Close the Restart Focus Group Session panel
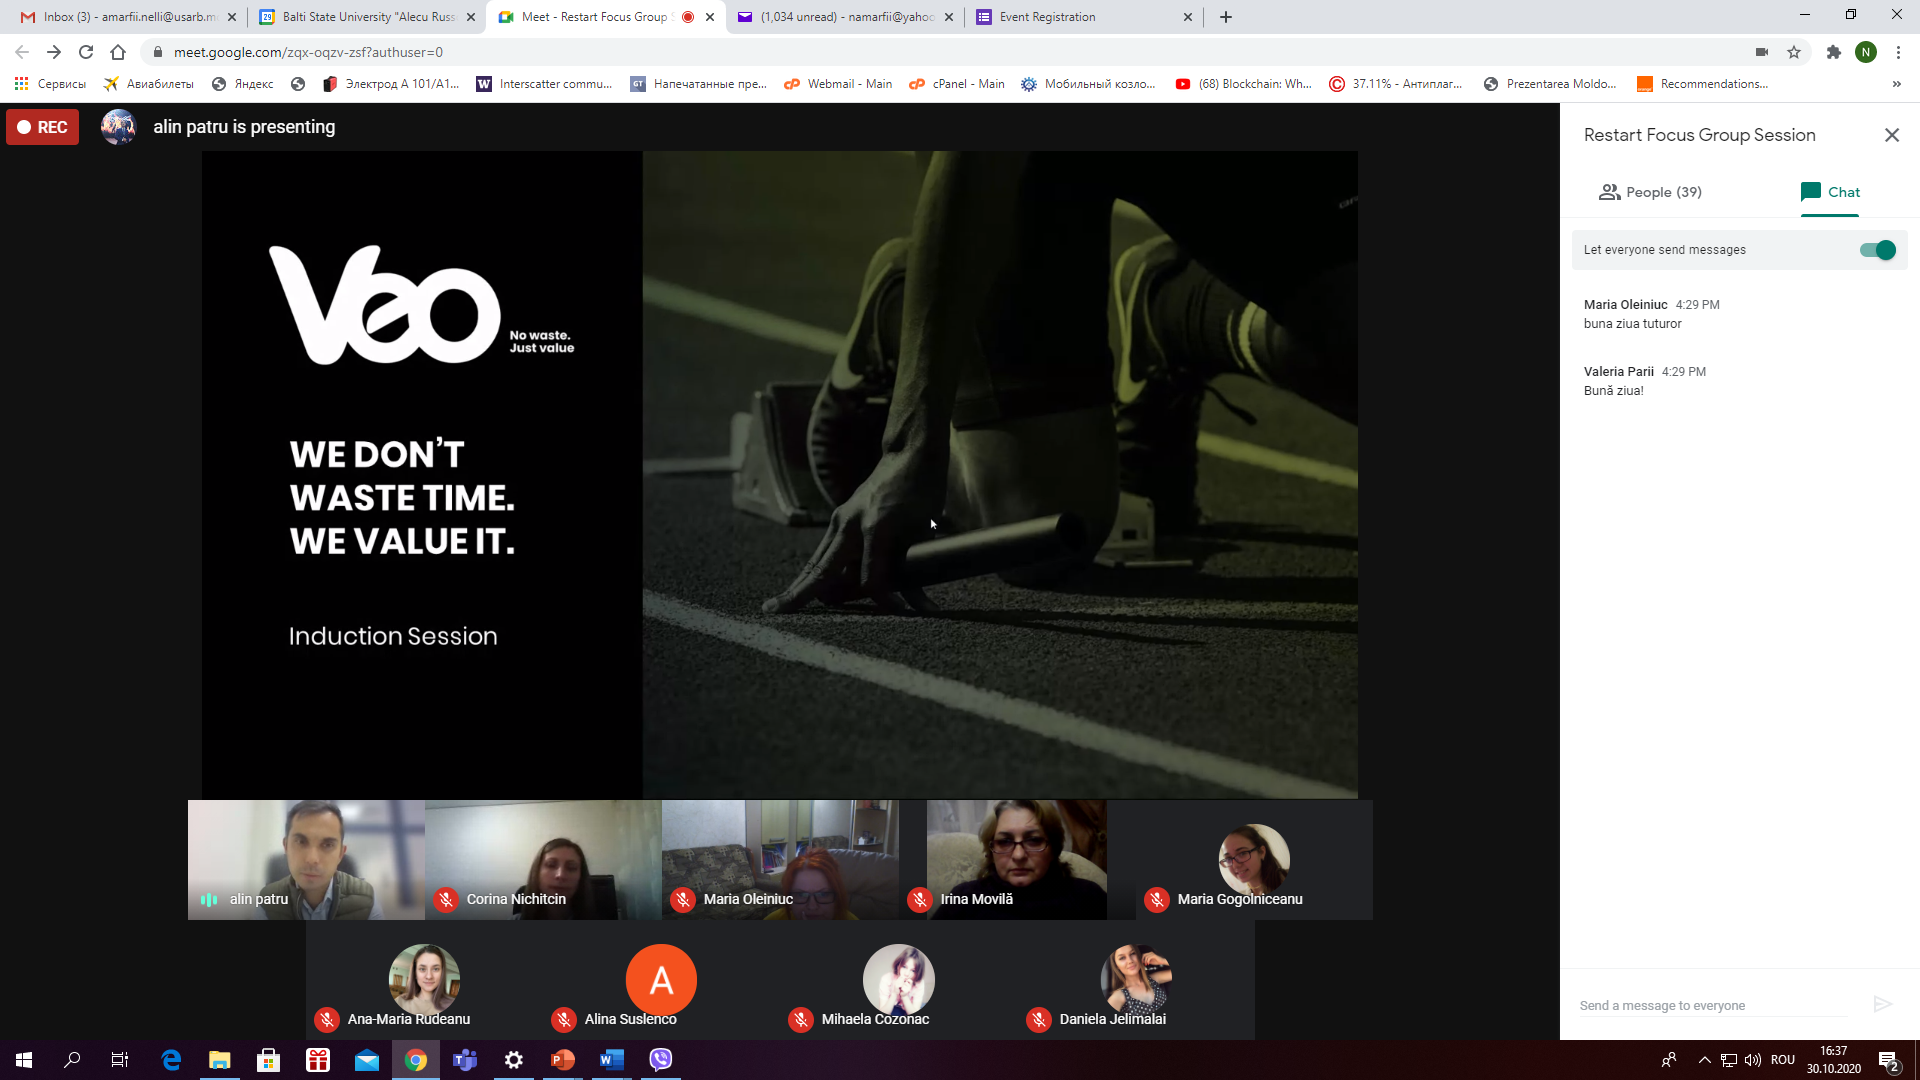Viewport: 1920px width, 1080px height. click(x=1891, y=135)
